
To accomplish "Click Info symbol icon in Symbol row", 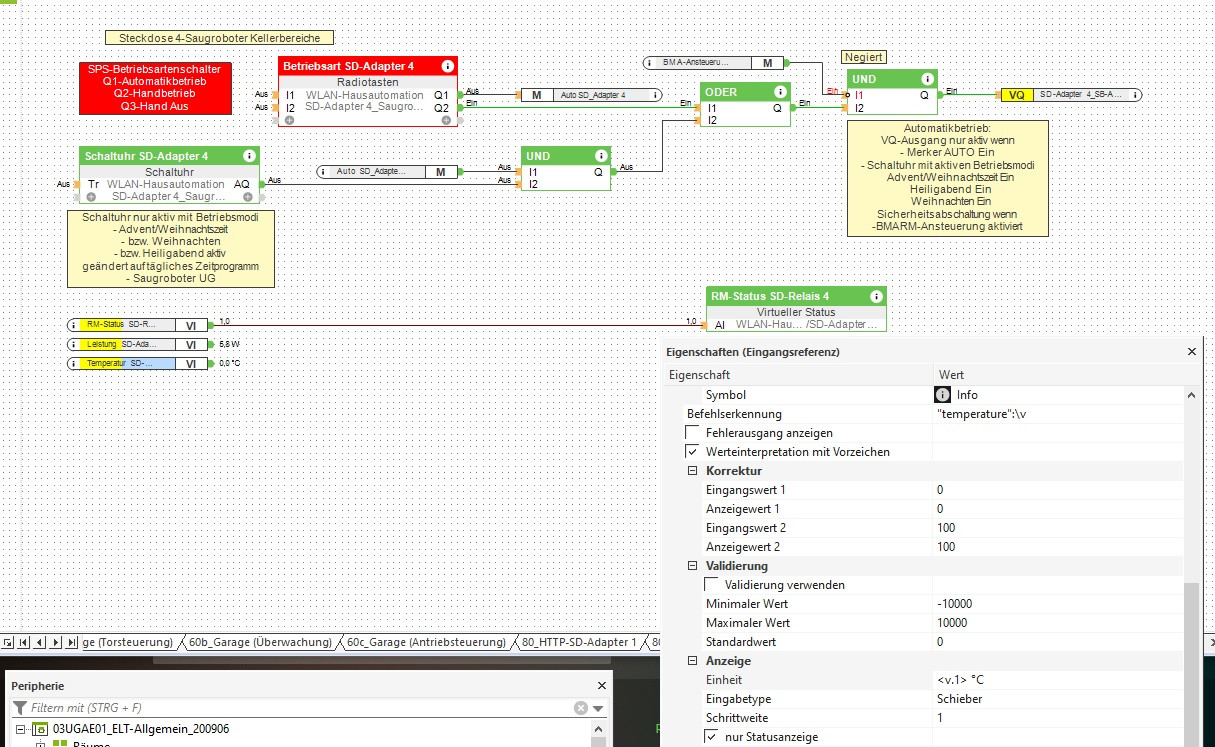I will click(x=943, y=395).
